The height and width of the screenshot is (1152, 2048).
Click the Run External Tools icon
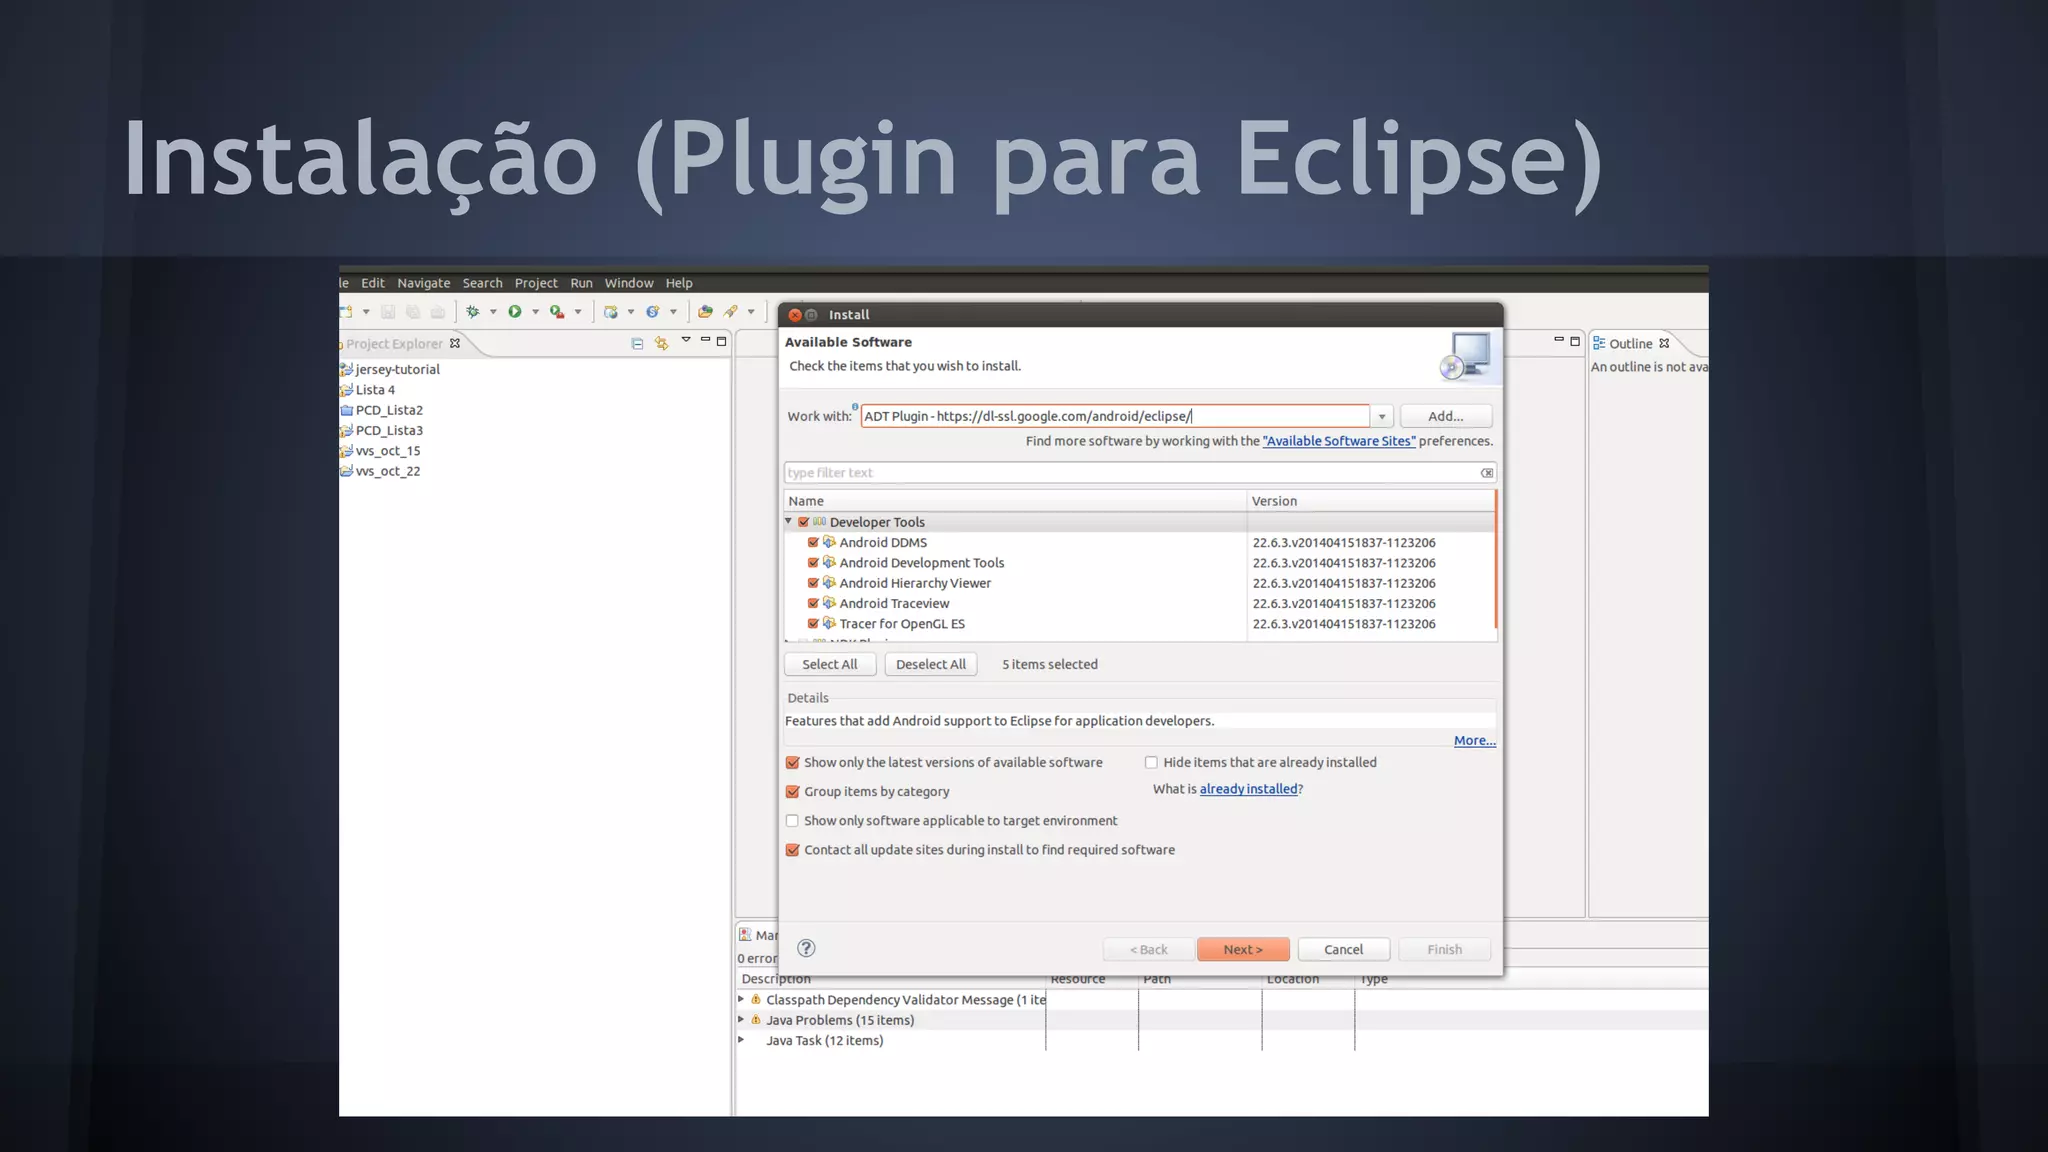[557, 312]
